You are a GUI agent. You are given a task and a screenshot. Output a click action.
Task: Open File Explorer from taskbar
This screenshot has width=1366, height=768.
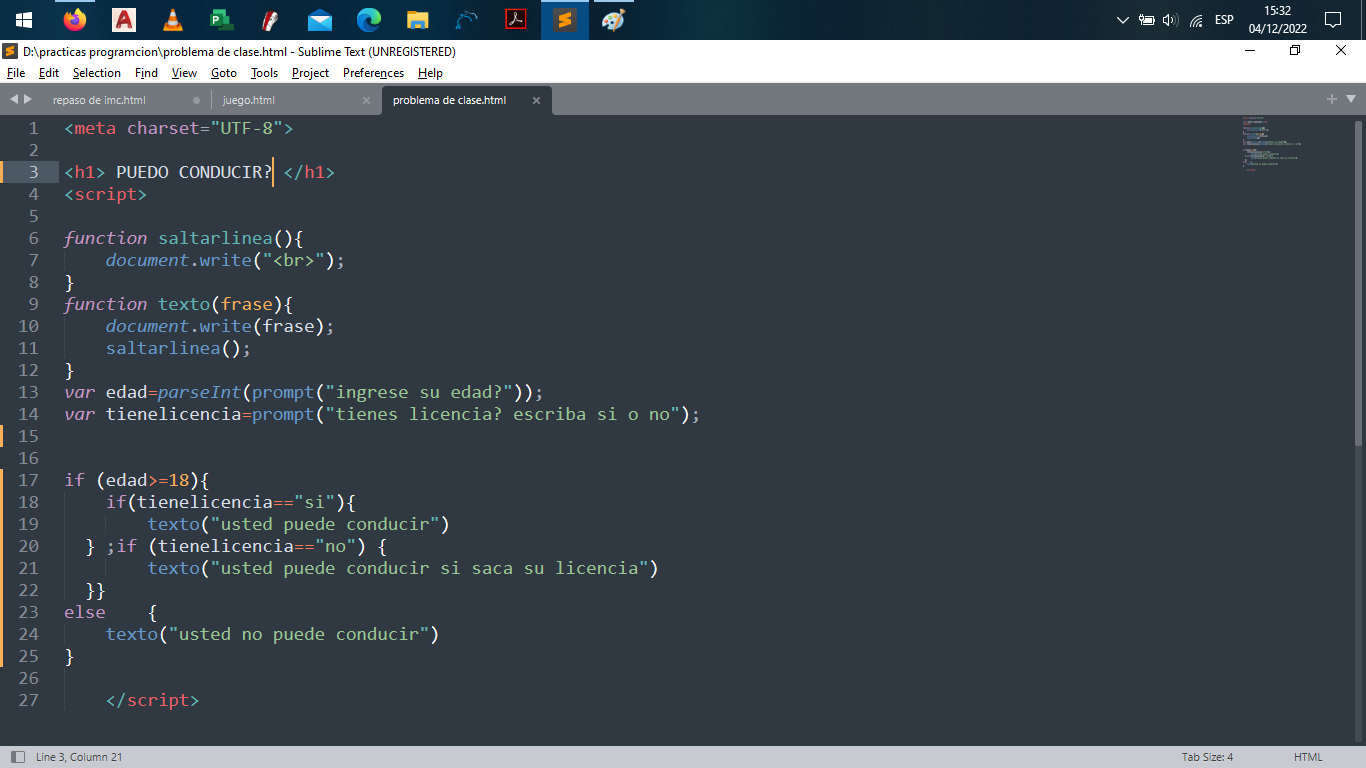[418, 20]
